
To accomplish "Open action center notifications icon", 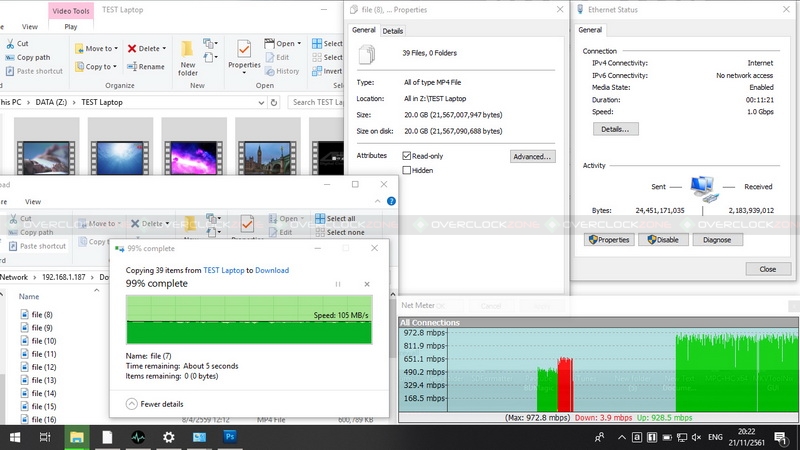I will 780,437.
